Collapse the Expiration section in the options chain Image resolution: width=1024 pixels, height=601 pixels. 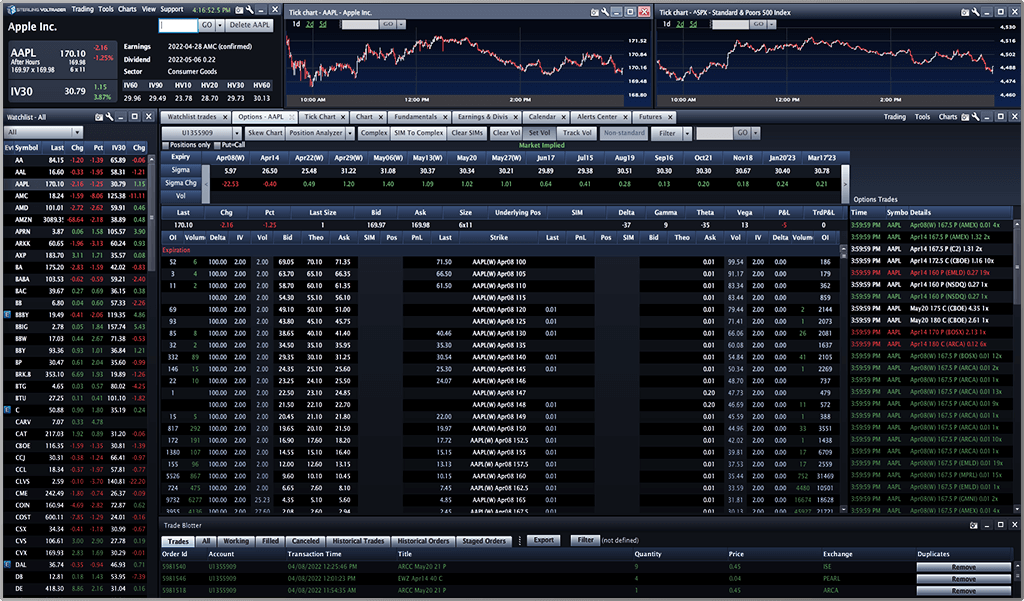[x=176, y=250]
